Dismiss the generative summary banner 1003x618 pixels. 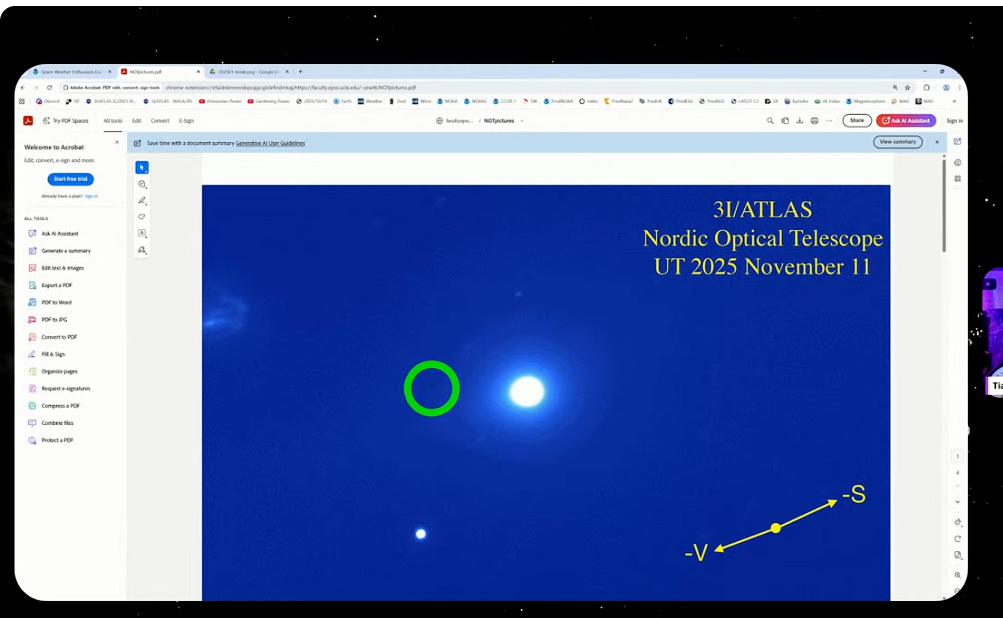(937, 142)
